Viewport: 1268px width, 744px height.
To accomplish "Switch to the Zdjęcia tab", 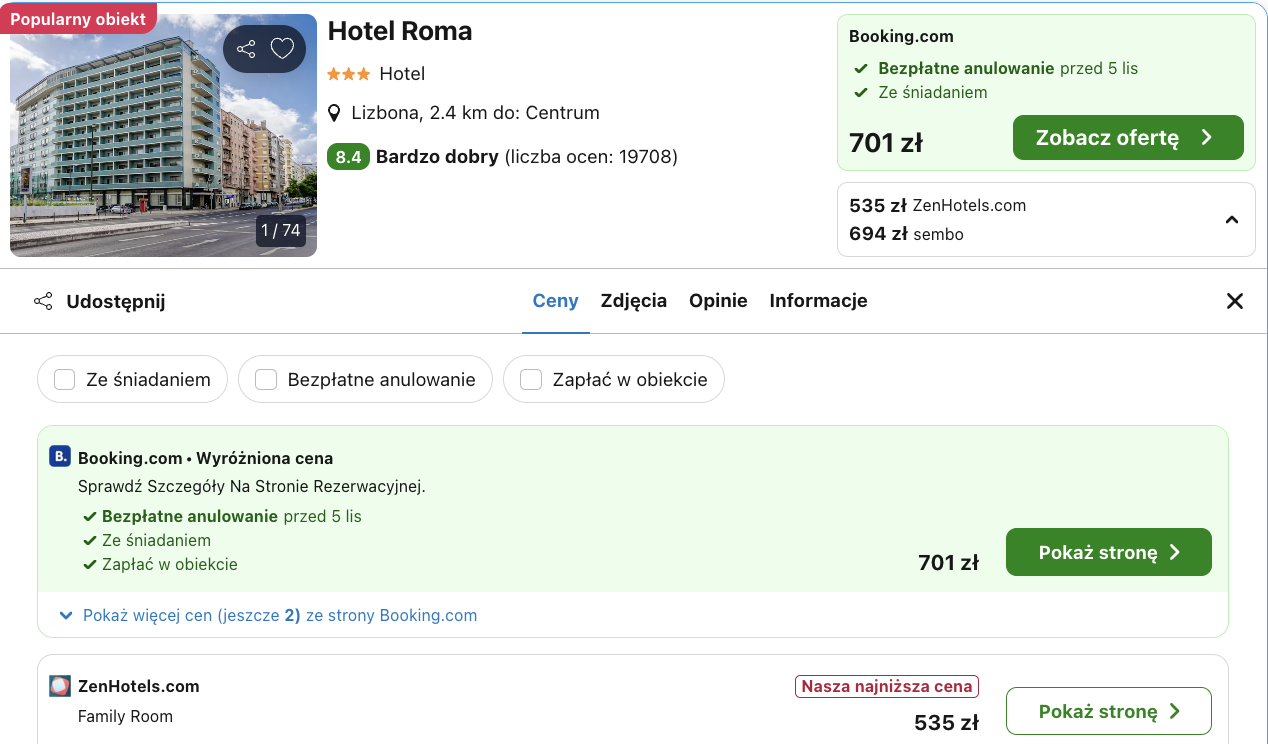I will coord(634,300).
